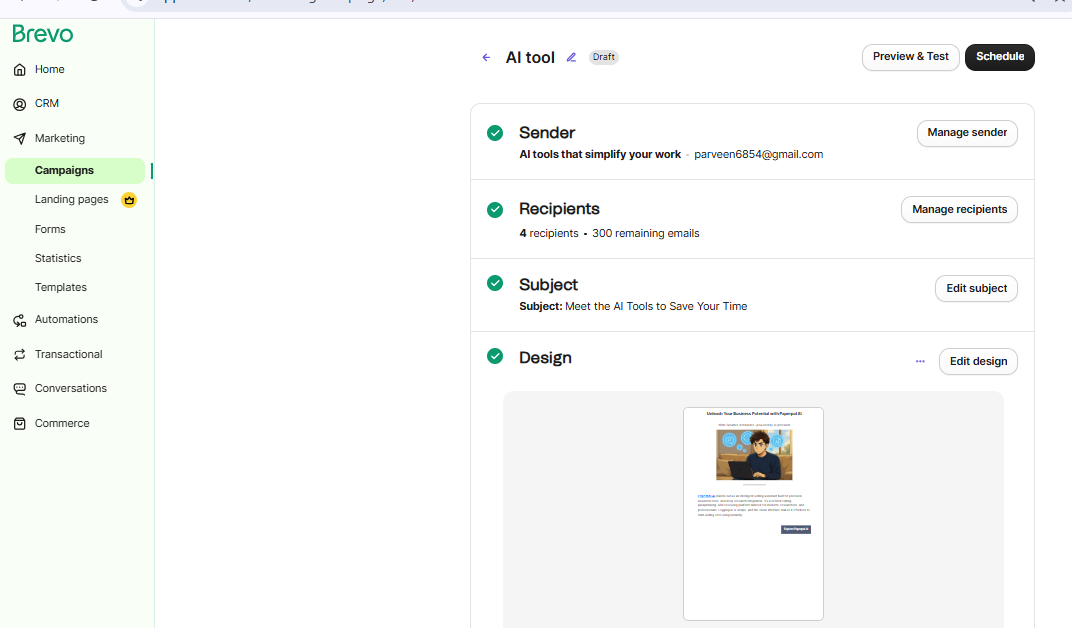Image resolution: width=1072 pixels, height=628 pixels.
Task: Click the pencil icon to rename campaign
Action: tap(571, 58)
